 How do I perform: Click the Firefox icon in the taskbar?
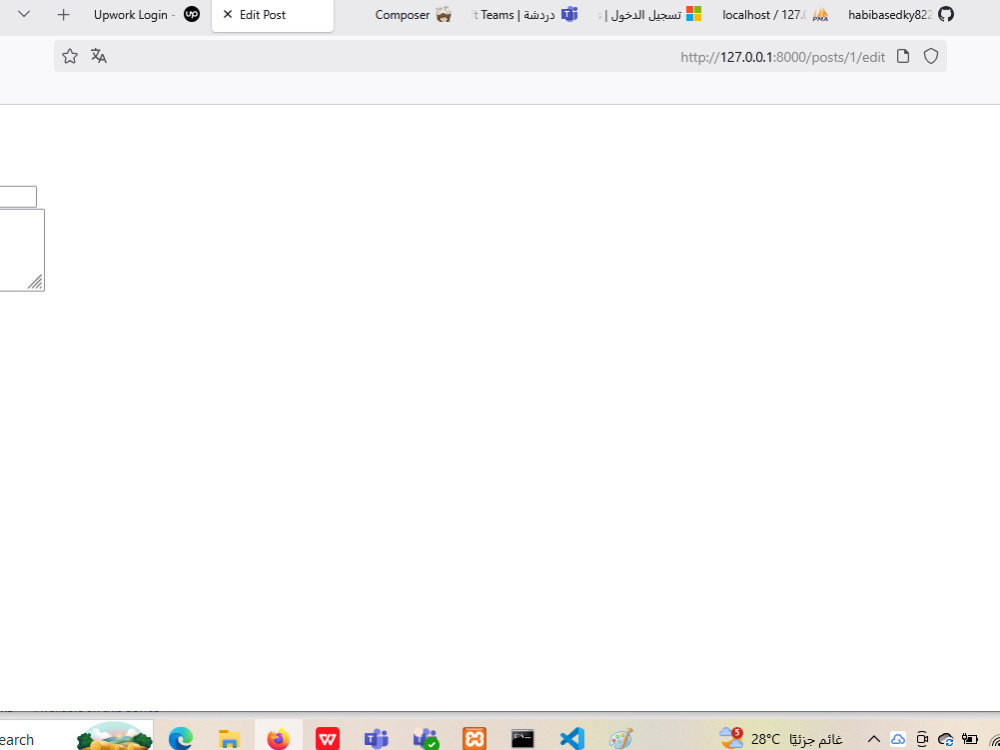pyautogui.click(x=278, y=739)
